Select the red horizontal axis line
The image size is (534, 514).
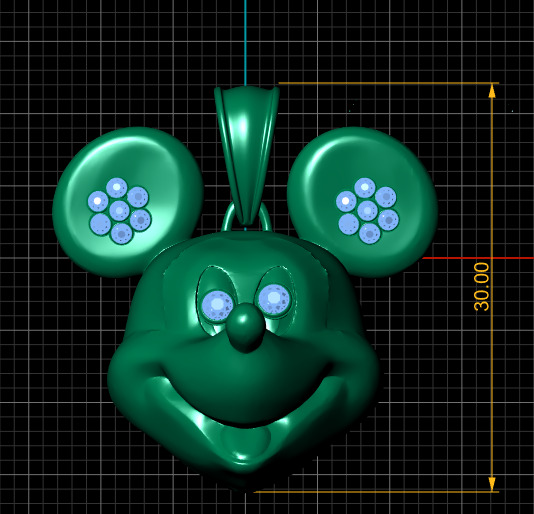(x=478, y=258)
